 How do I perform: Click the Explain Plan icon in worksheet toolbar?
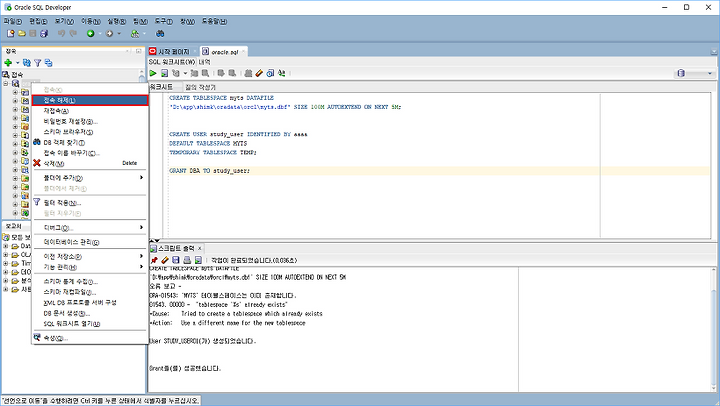point(176,73)
